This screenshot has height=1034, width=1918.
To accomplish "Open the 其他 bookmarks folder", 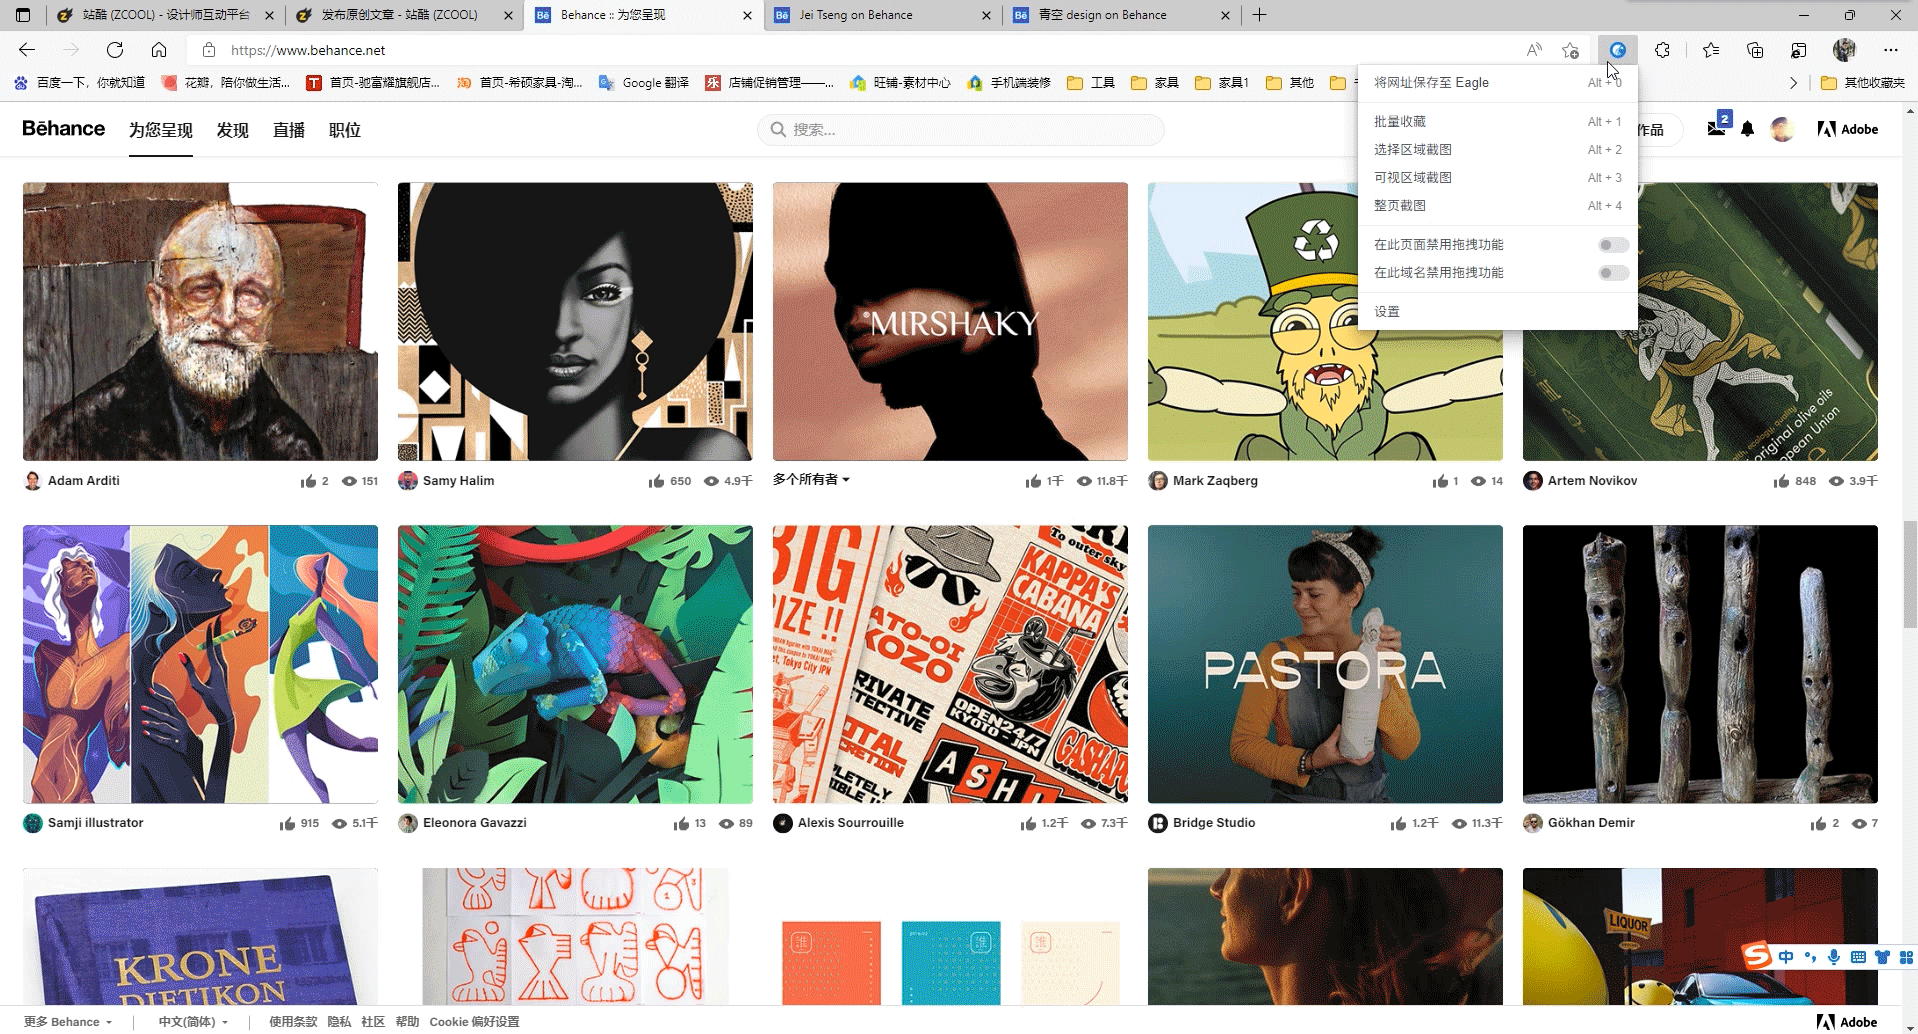I will [1290, 83].
